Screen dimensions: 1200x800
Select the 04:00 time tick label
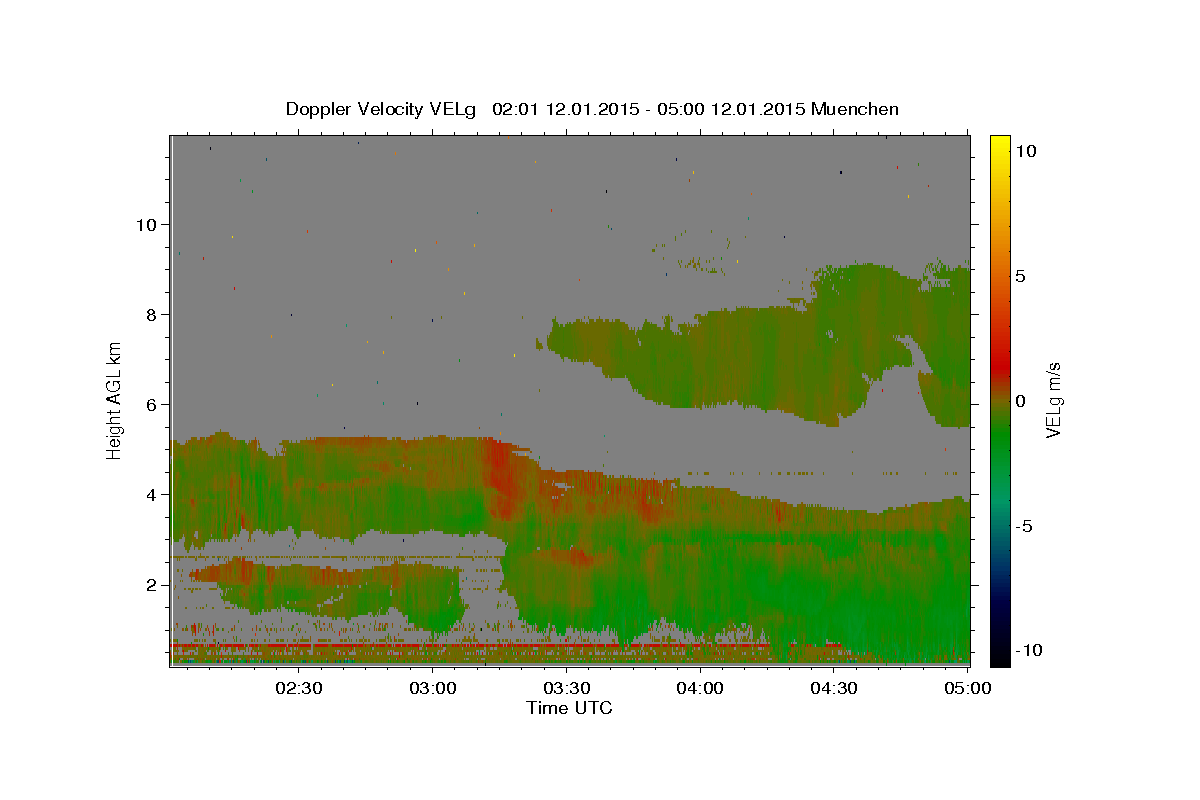click(700, 688)
